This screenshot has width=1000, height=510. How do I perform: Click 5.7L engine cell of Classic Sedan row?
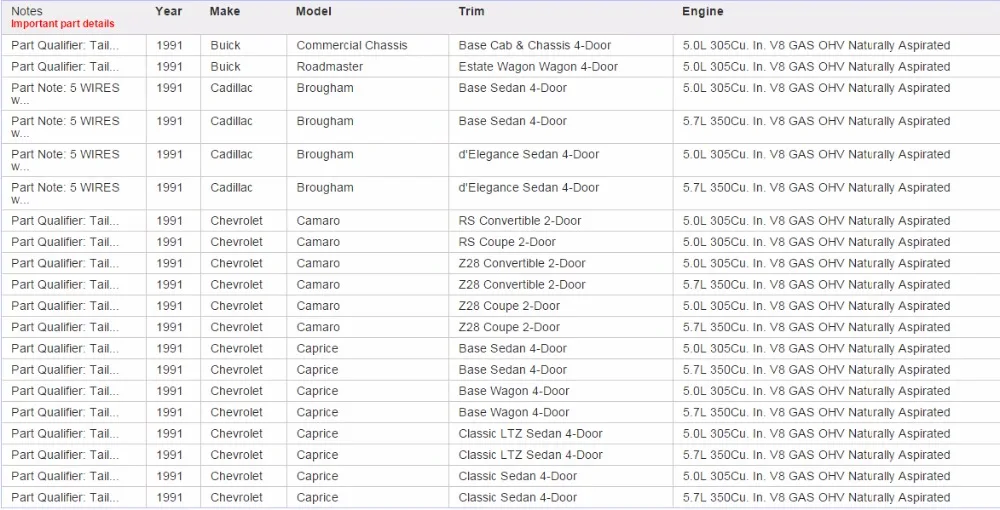pyautogui.click(x=816, y=497)
